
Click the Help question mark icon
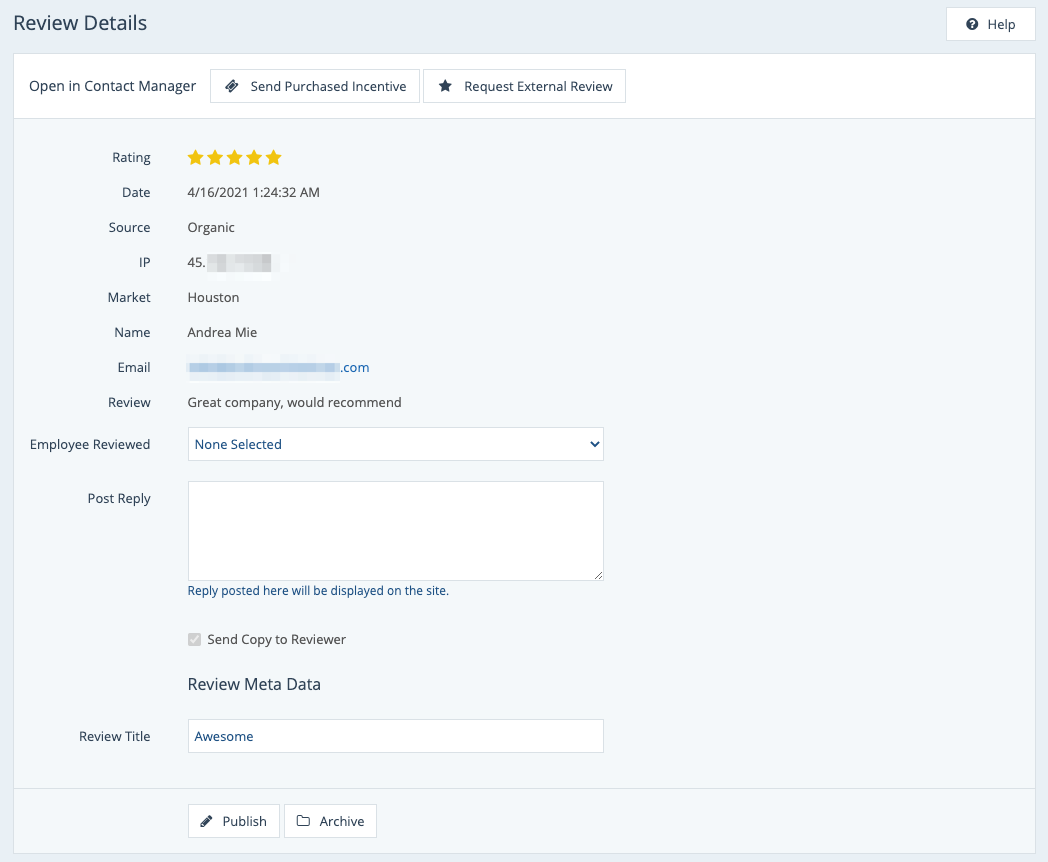coord(972,25)
